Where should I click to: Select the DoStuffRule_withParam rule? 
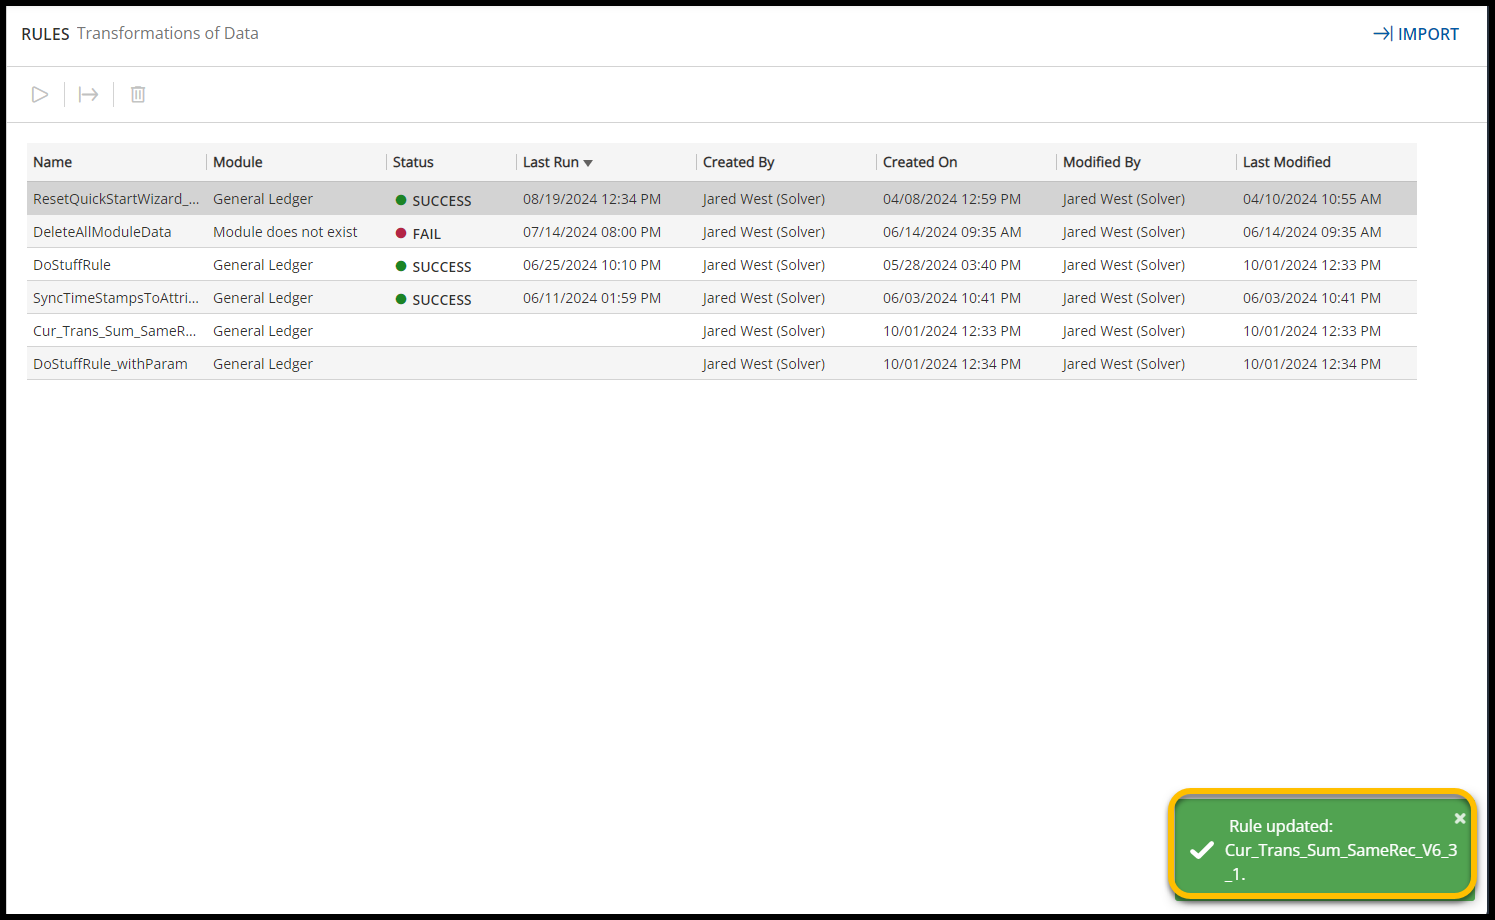(x=110, y=364)
